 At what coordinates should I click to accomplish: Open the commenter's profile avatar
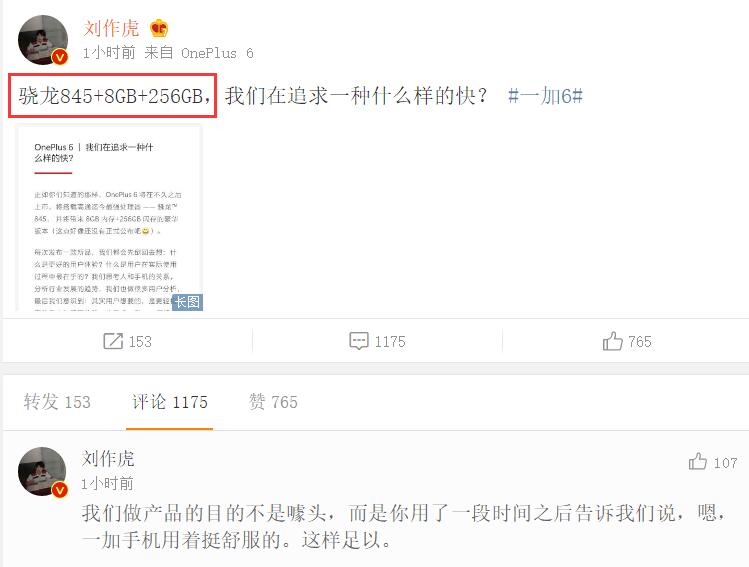43,471
